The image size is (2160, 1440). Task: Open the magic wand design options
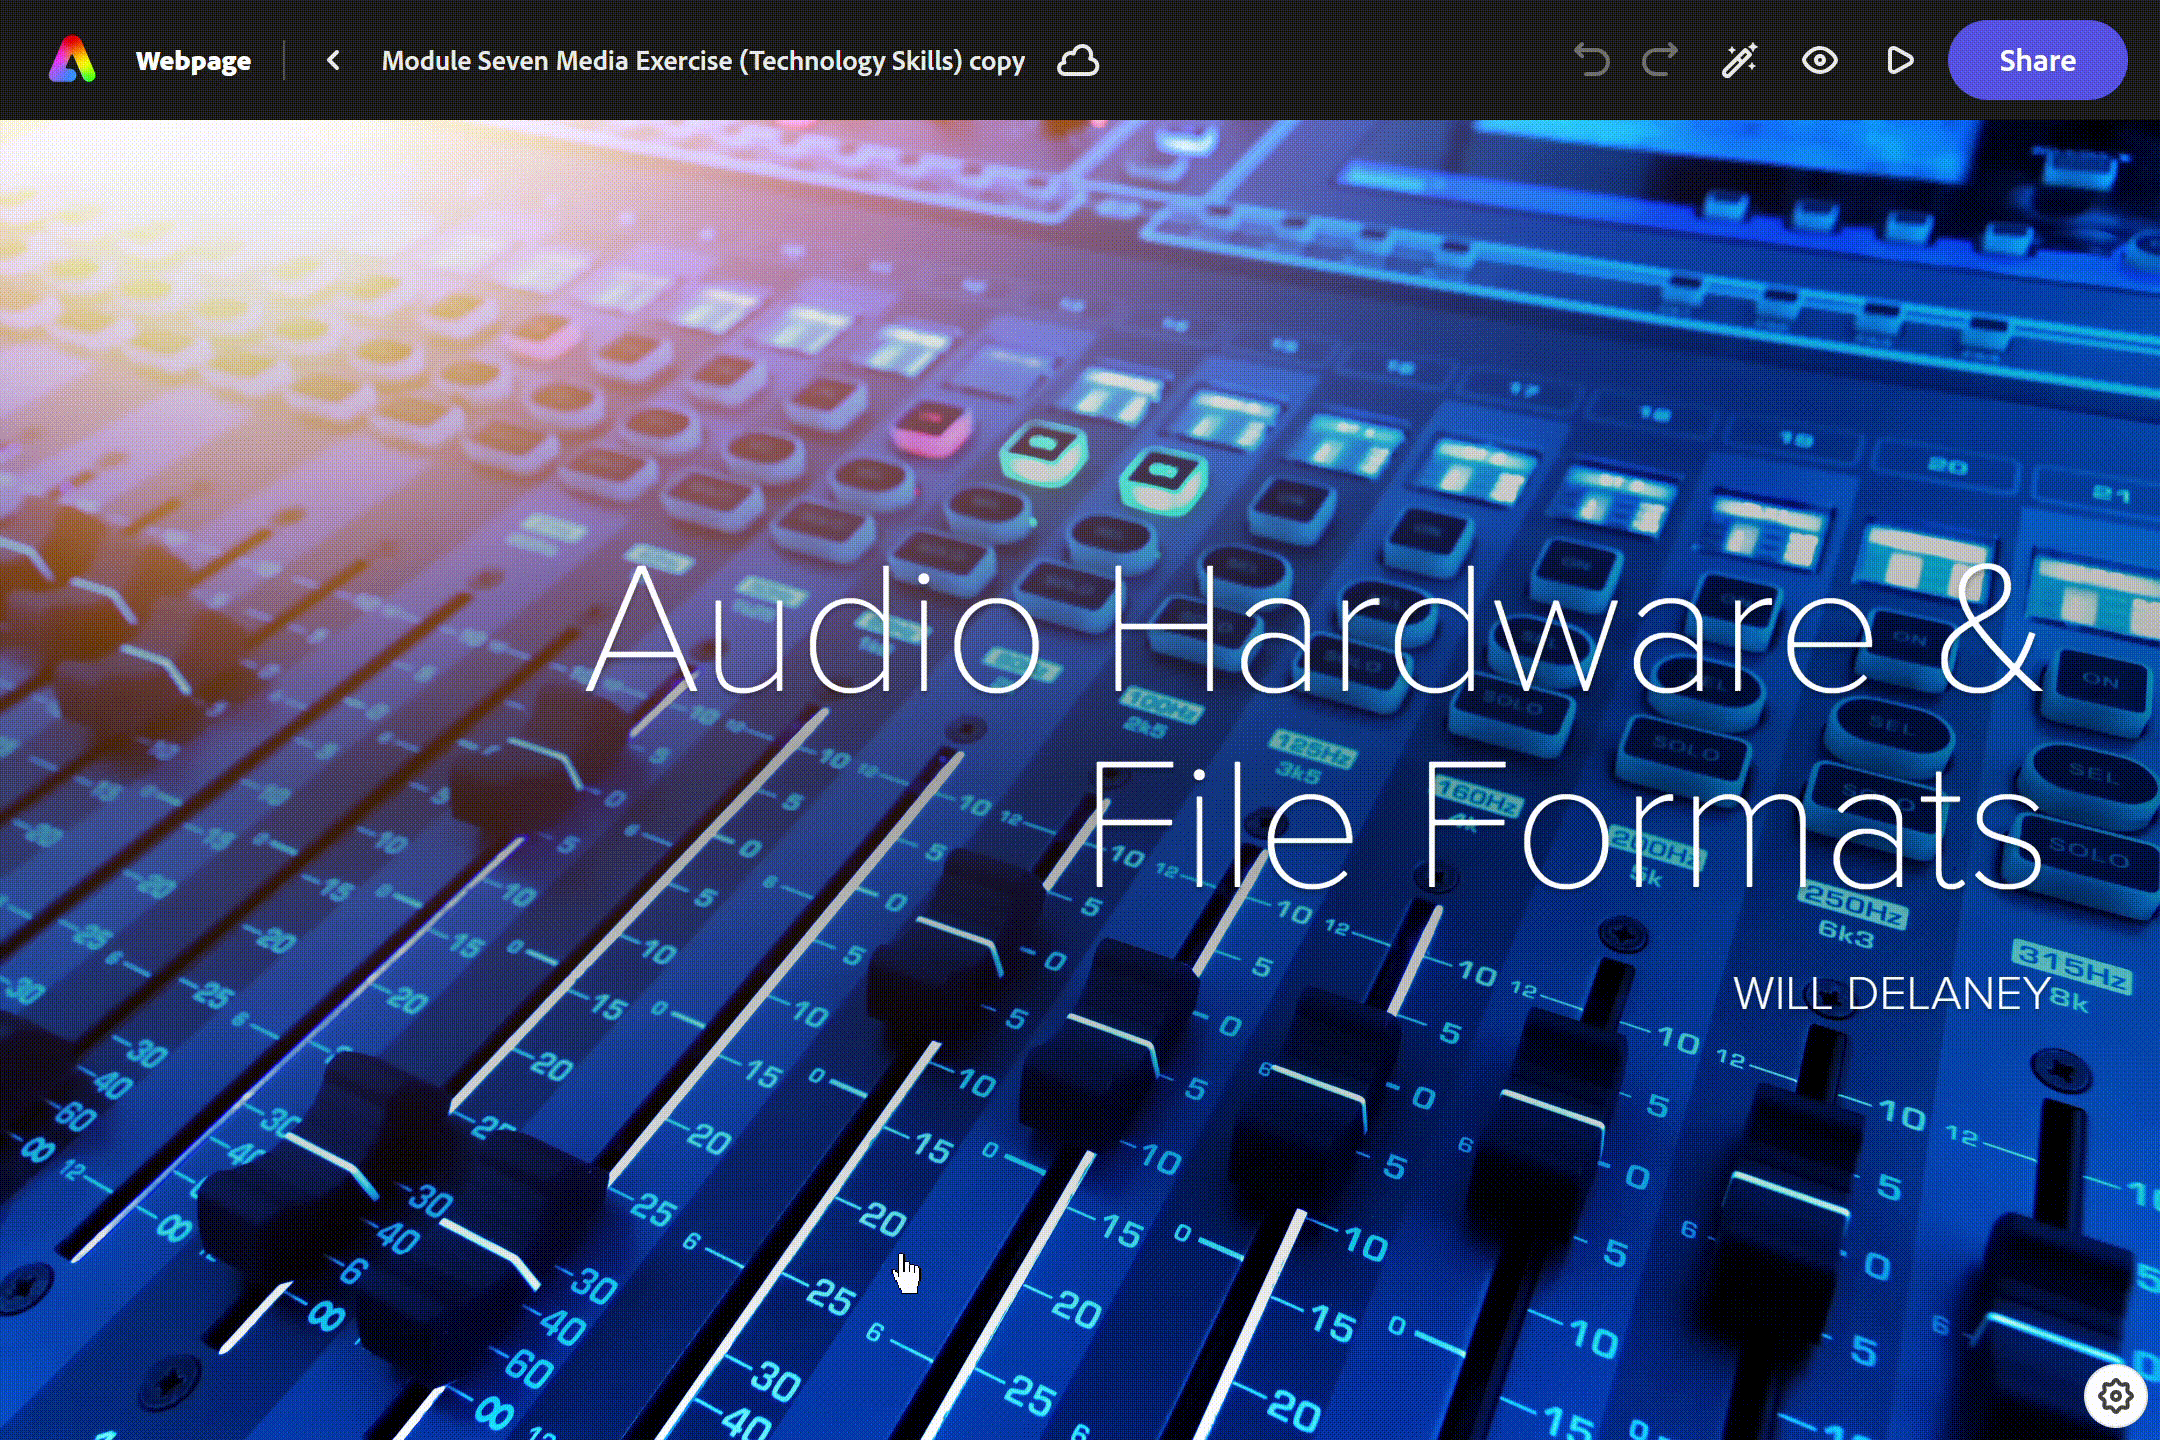(x=1739, y=60)
